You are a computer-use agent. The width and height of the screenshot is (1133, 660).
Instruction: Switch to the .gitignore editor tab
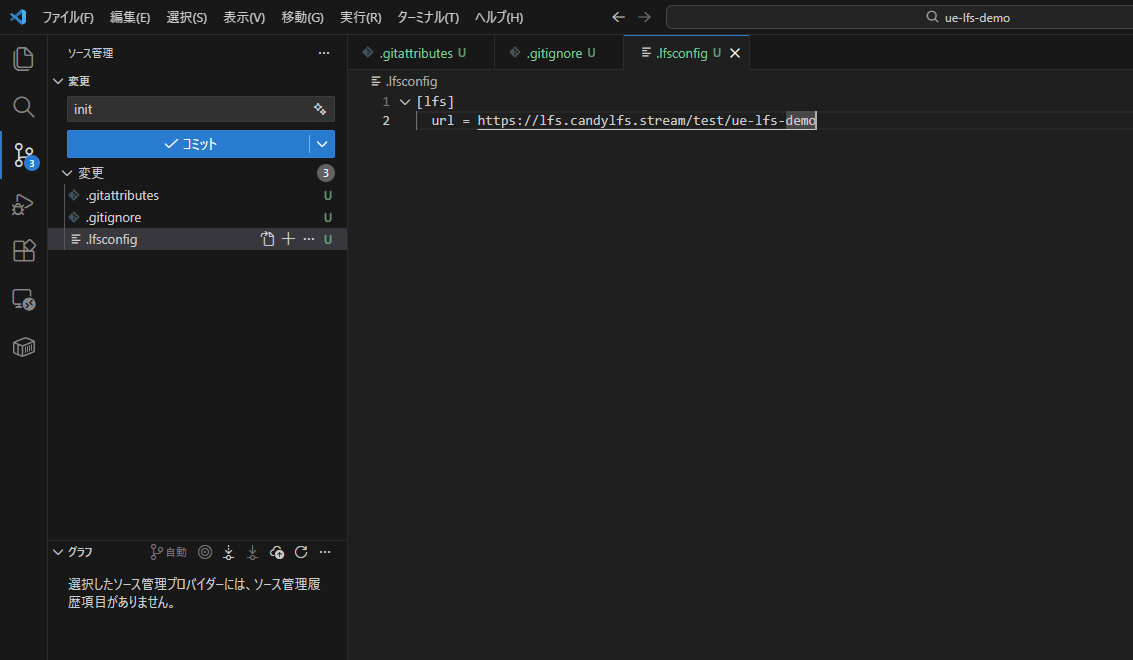point(553,53)
